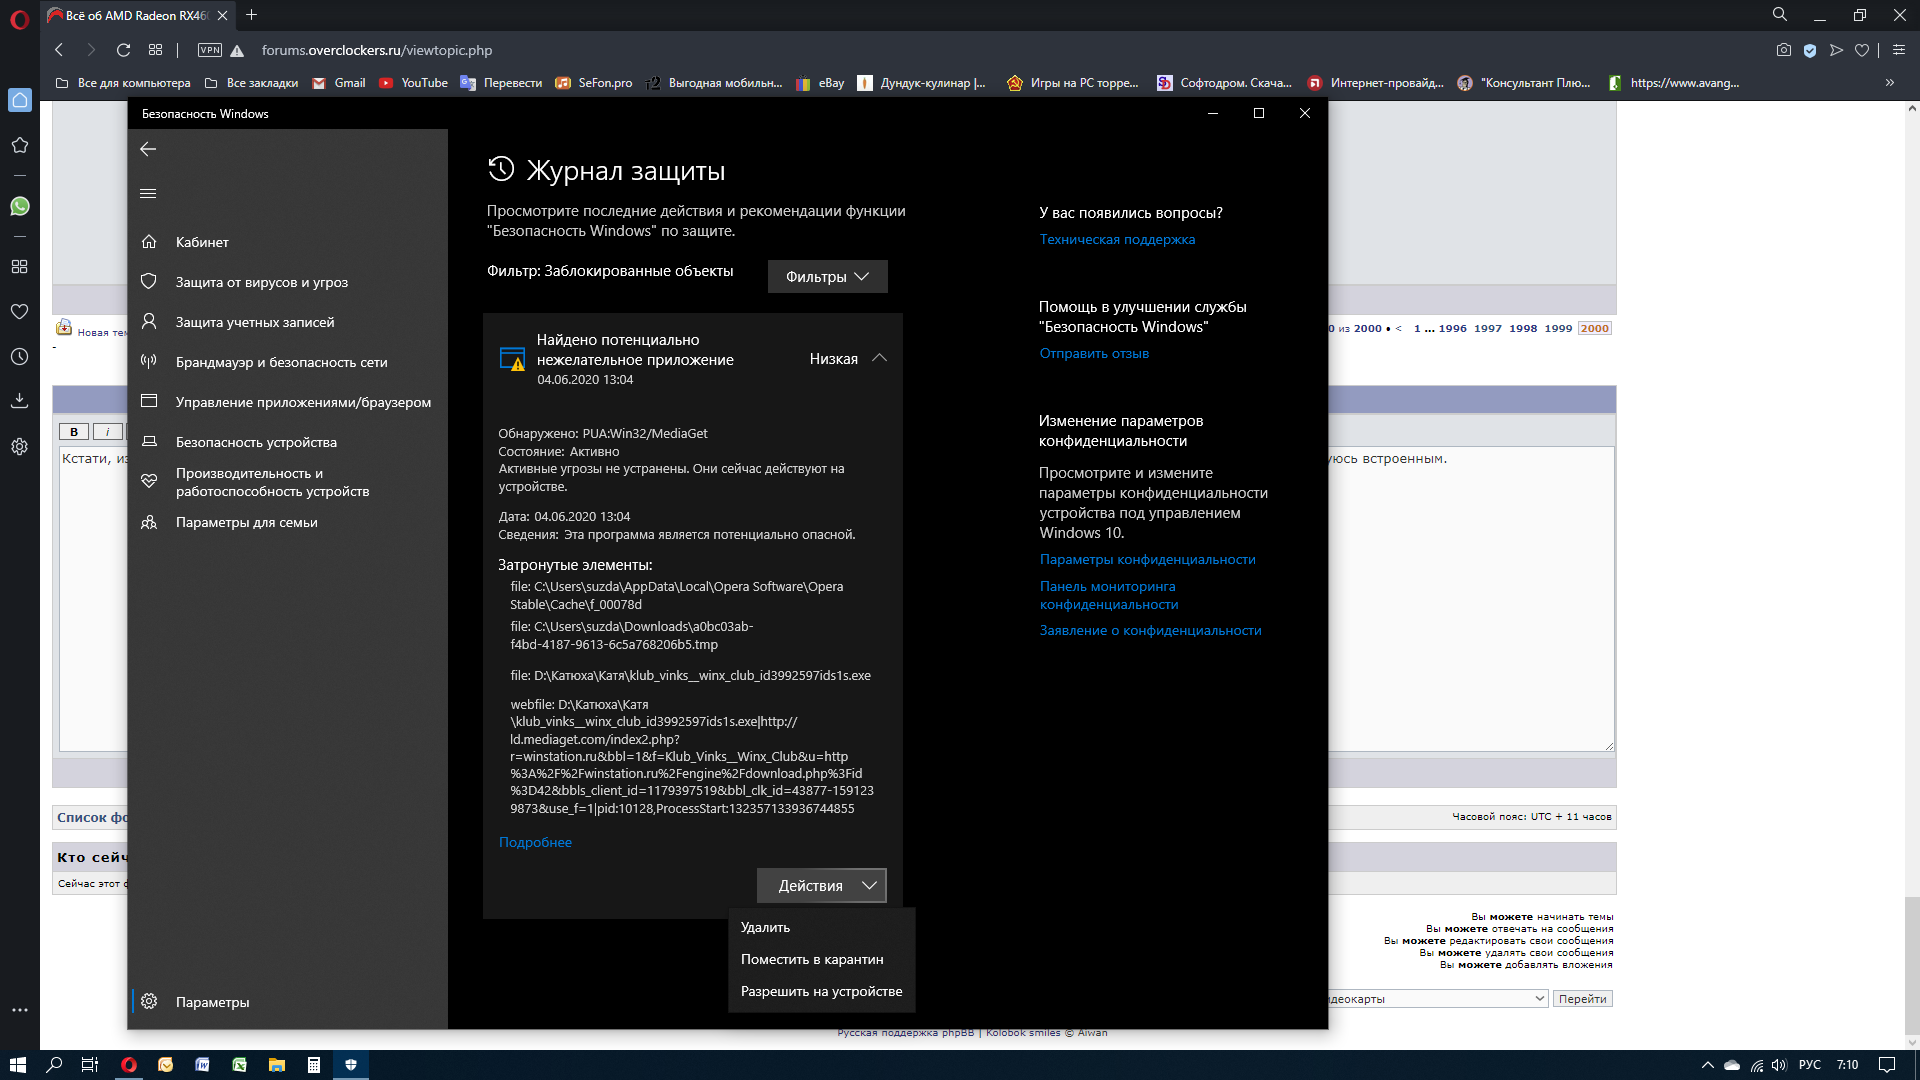Screen dimensions: 1920x1080
Task: Open the Действия dropdown button
Action: point(821,886)
